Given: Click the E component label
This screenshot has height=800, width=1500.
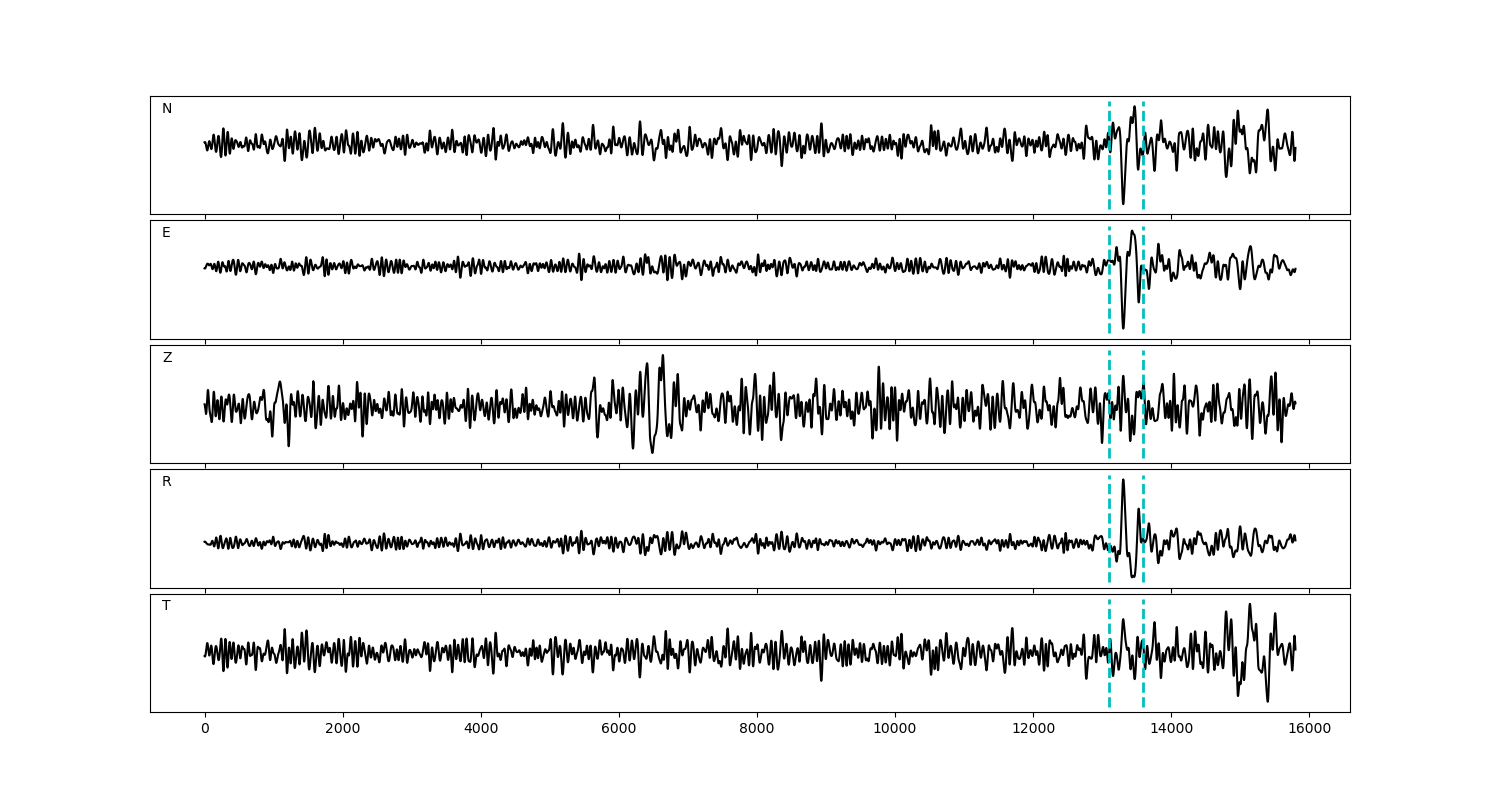Looking at the screenshot, I should point(166,233).
